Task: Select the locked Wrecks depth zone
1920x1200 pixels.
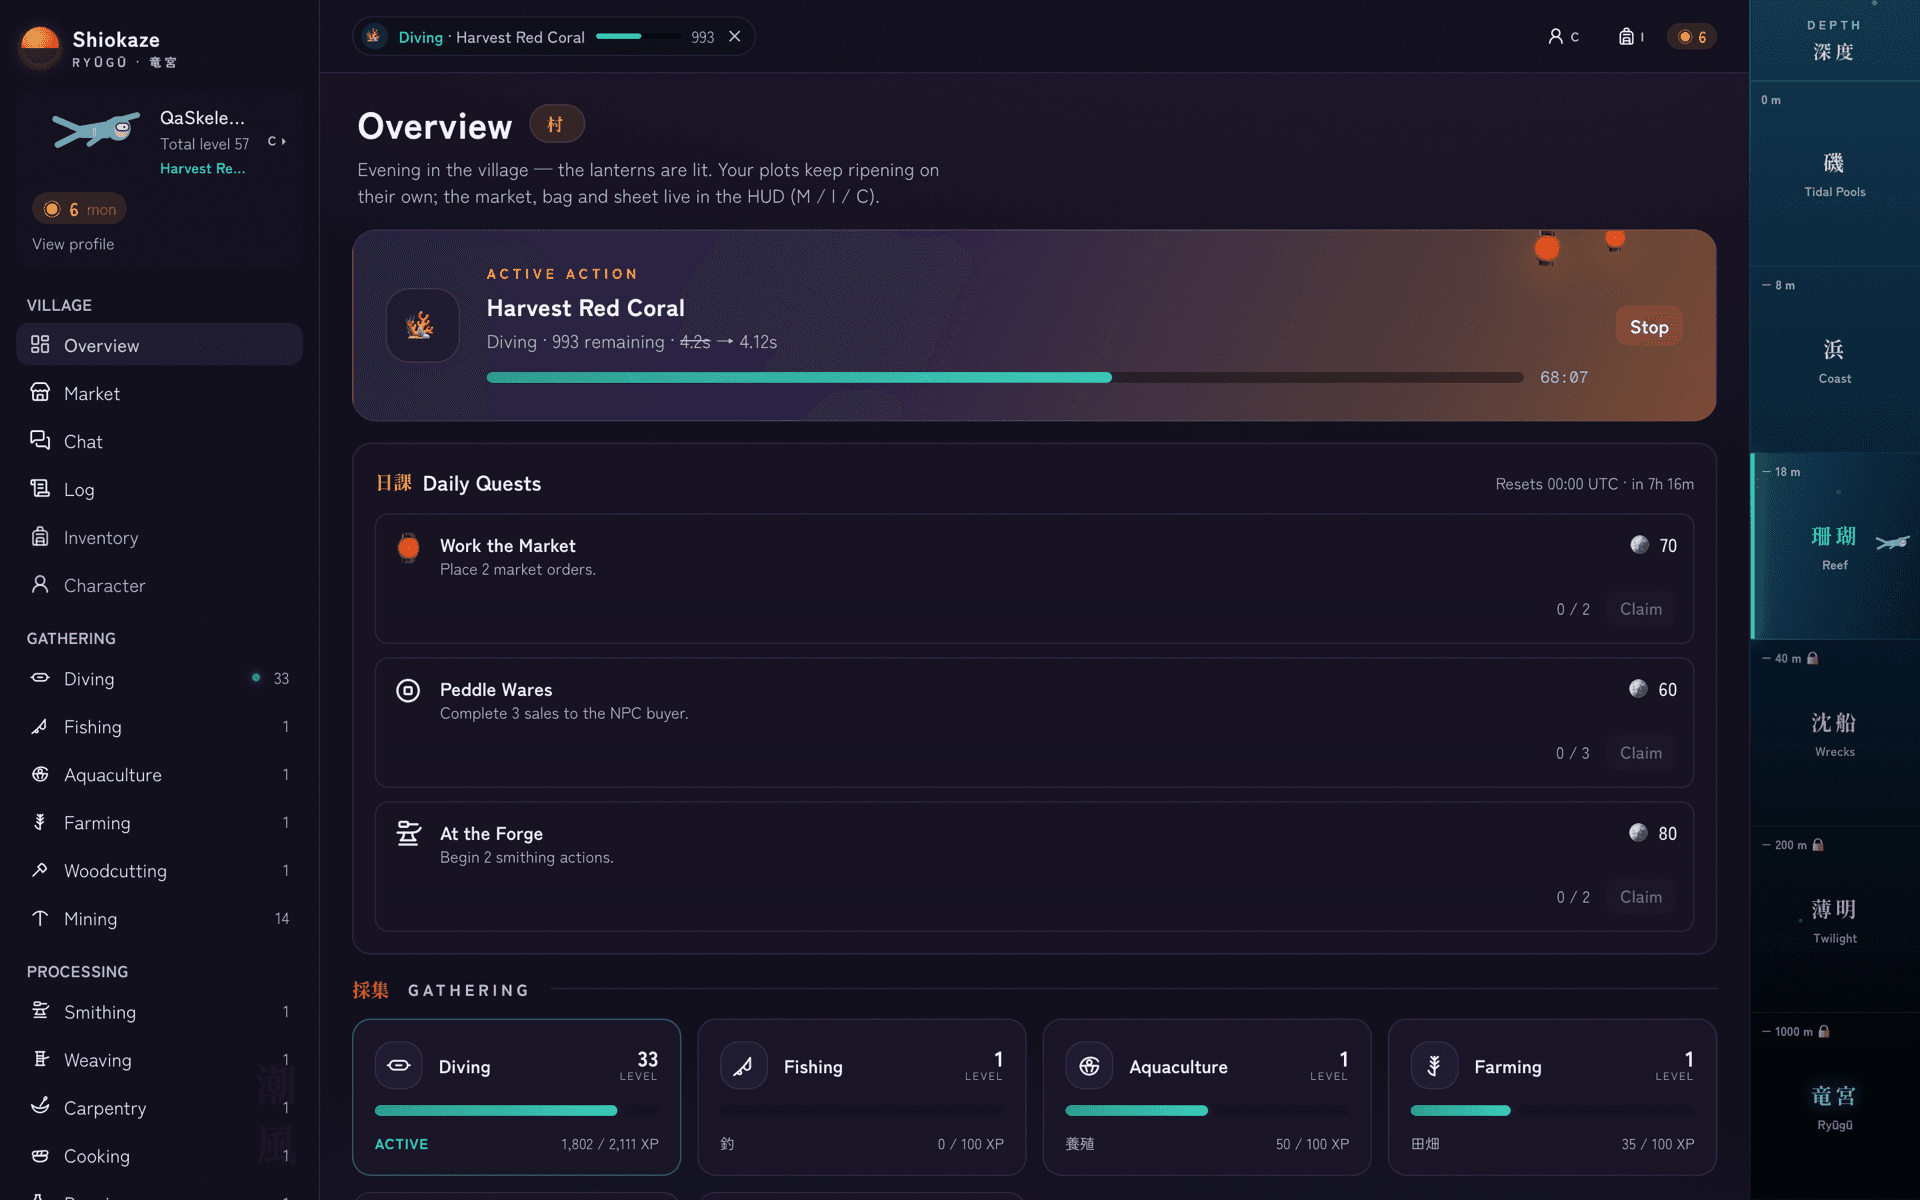Action: coord(1835,733)
